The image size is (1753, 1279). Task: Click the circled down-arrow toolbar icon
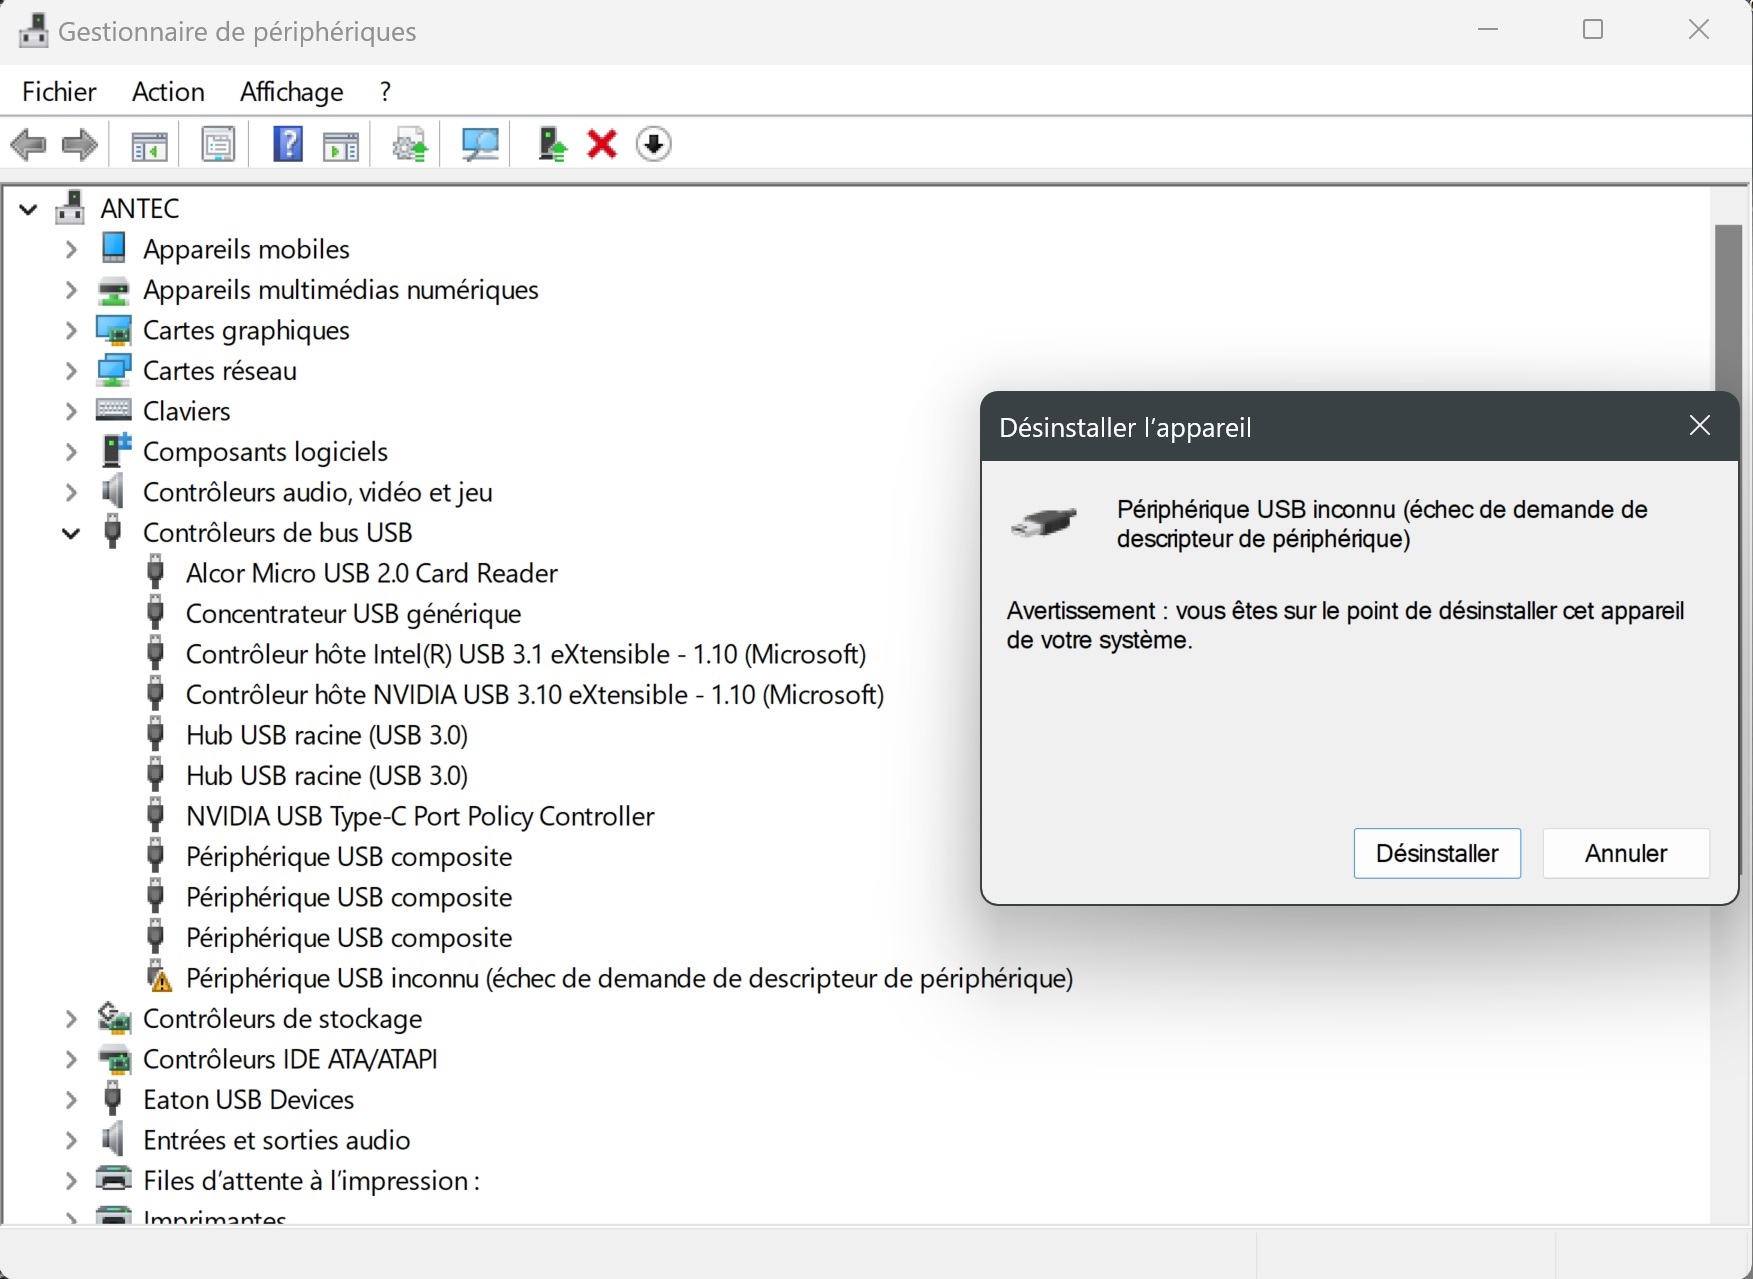[654, 145]
